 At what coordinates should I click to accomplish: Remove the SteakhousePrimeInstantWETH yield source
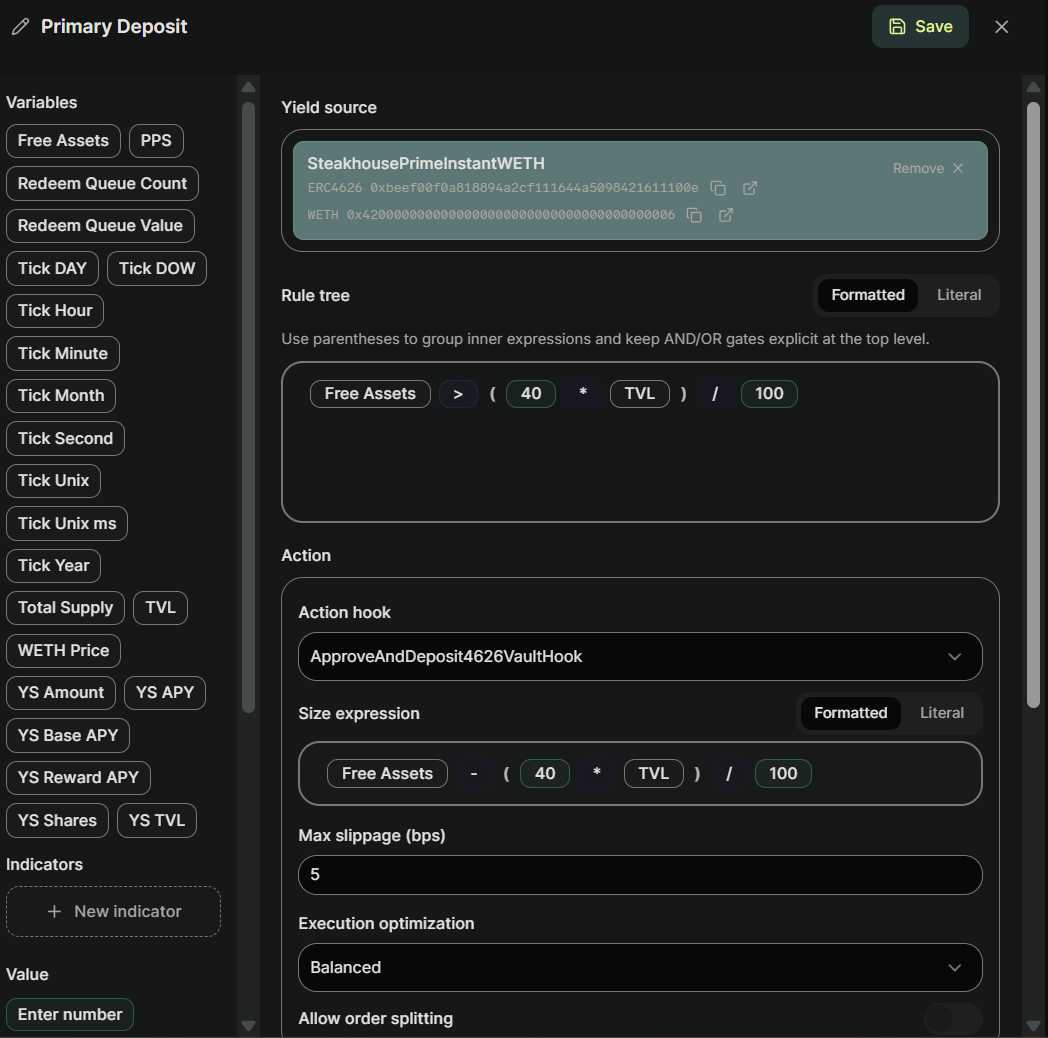(928, 168)
